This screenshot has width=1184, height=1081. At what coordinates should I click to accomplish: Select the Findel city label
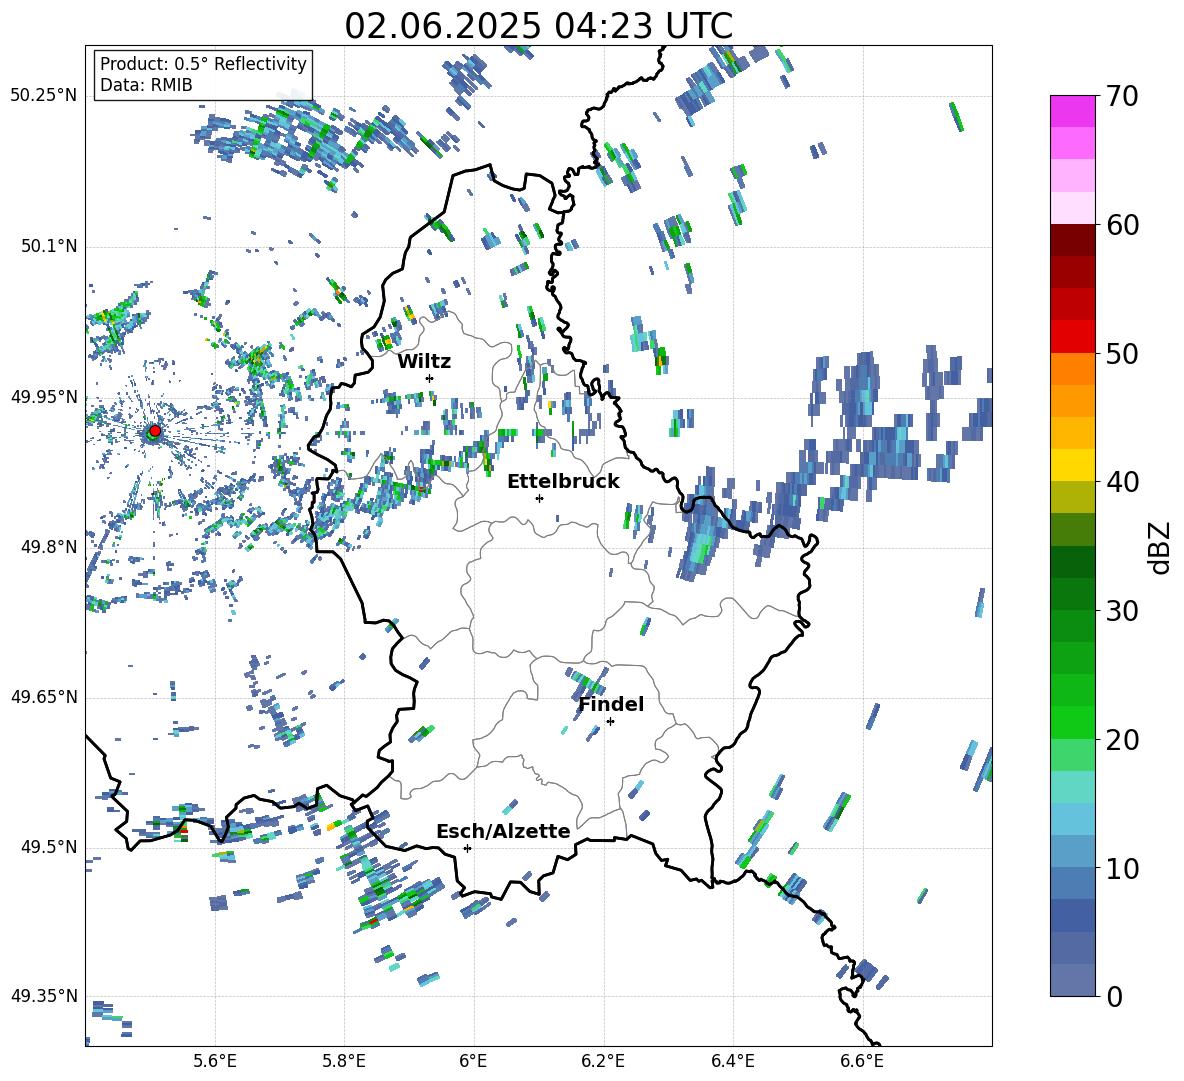(611, 704)
